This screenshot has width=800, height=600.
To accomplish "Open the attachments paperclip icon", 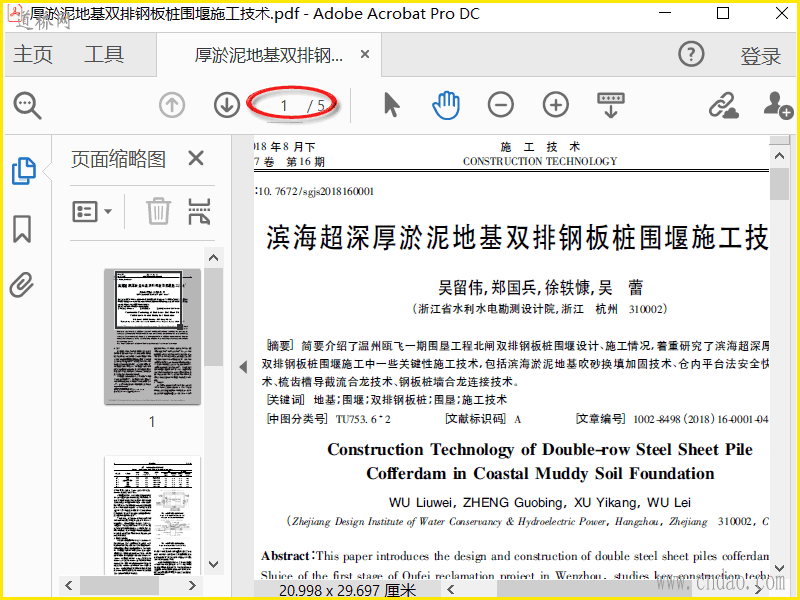I will point(22,285).
